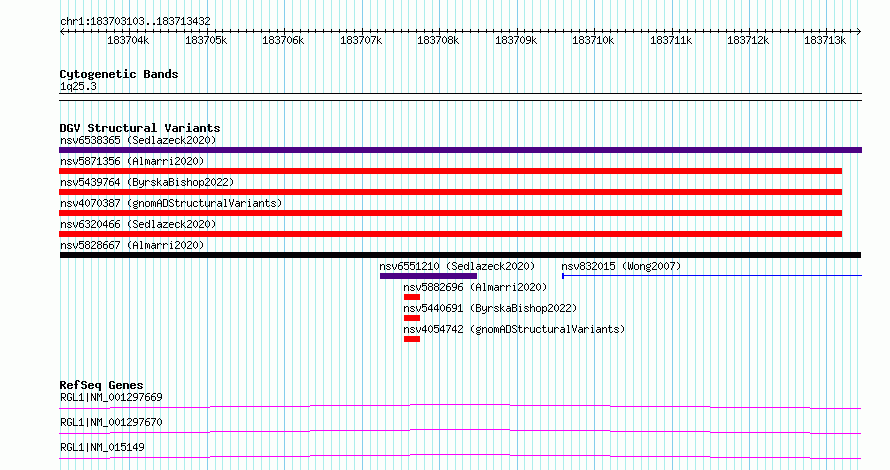Image resolution: width=890 pixels, height=470 pixels.
Task: Select the 1q25.3 band label
Action: (78, 86)
